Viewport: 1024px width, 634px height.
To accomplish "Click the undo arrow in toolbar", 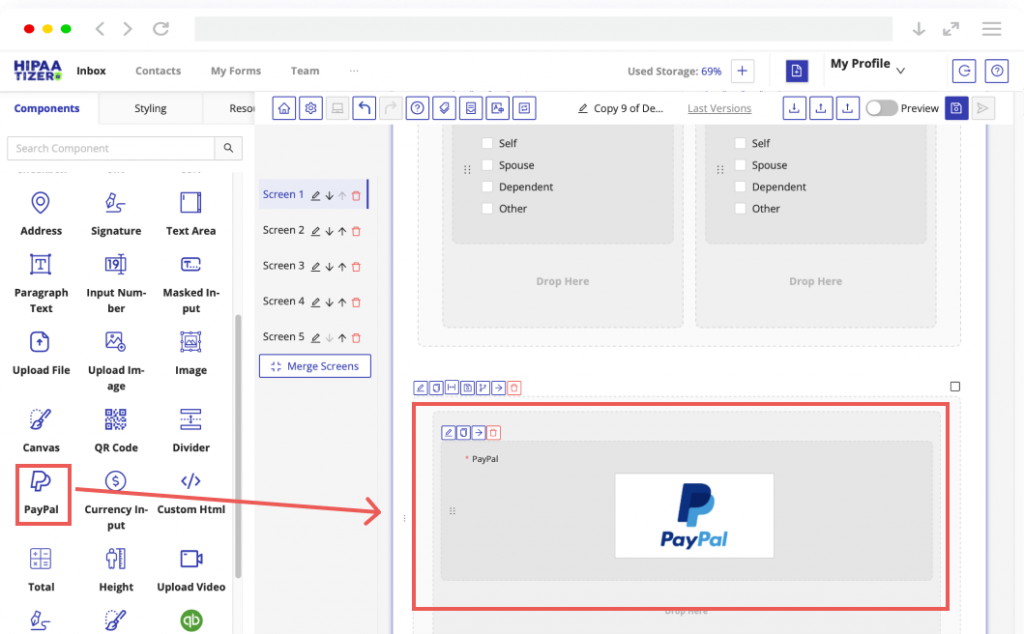I will (x=364, y=108).
